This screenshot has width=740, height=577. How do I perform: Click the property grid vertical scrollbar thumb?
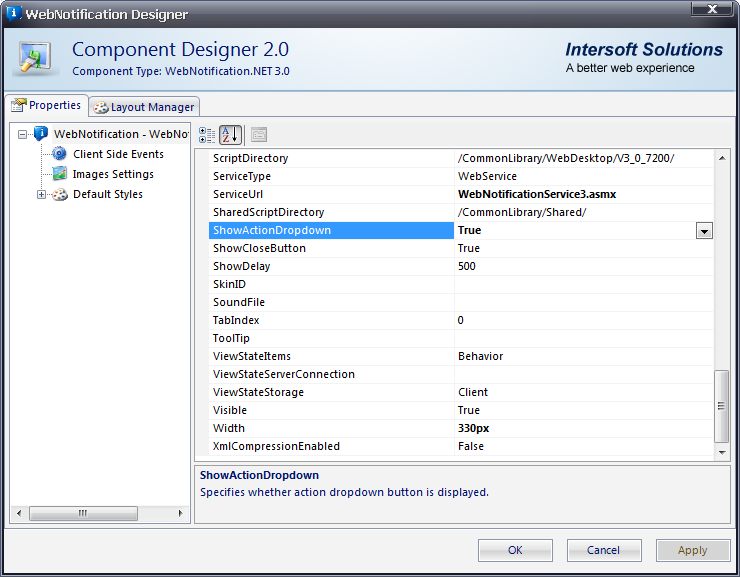pyautogui.click(x=723, y=405)
